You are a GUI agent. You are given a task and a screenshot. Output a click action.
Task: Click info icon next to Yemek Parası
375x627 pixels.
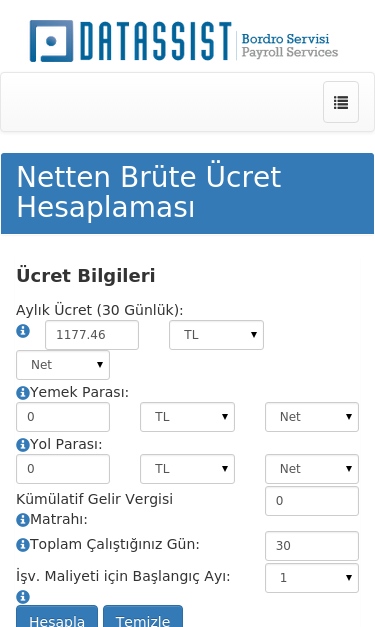[23, 393]
